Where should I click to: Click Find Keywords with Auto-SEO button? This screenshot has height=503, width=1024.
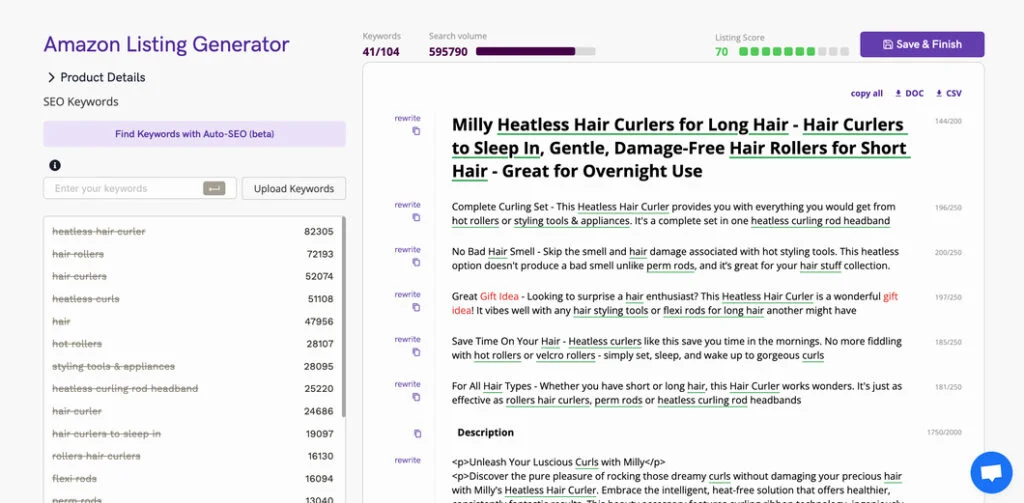pos(194,134)
